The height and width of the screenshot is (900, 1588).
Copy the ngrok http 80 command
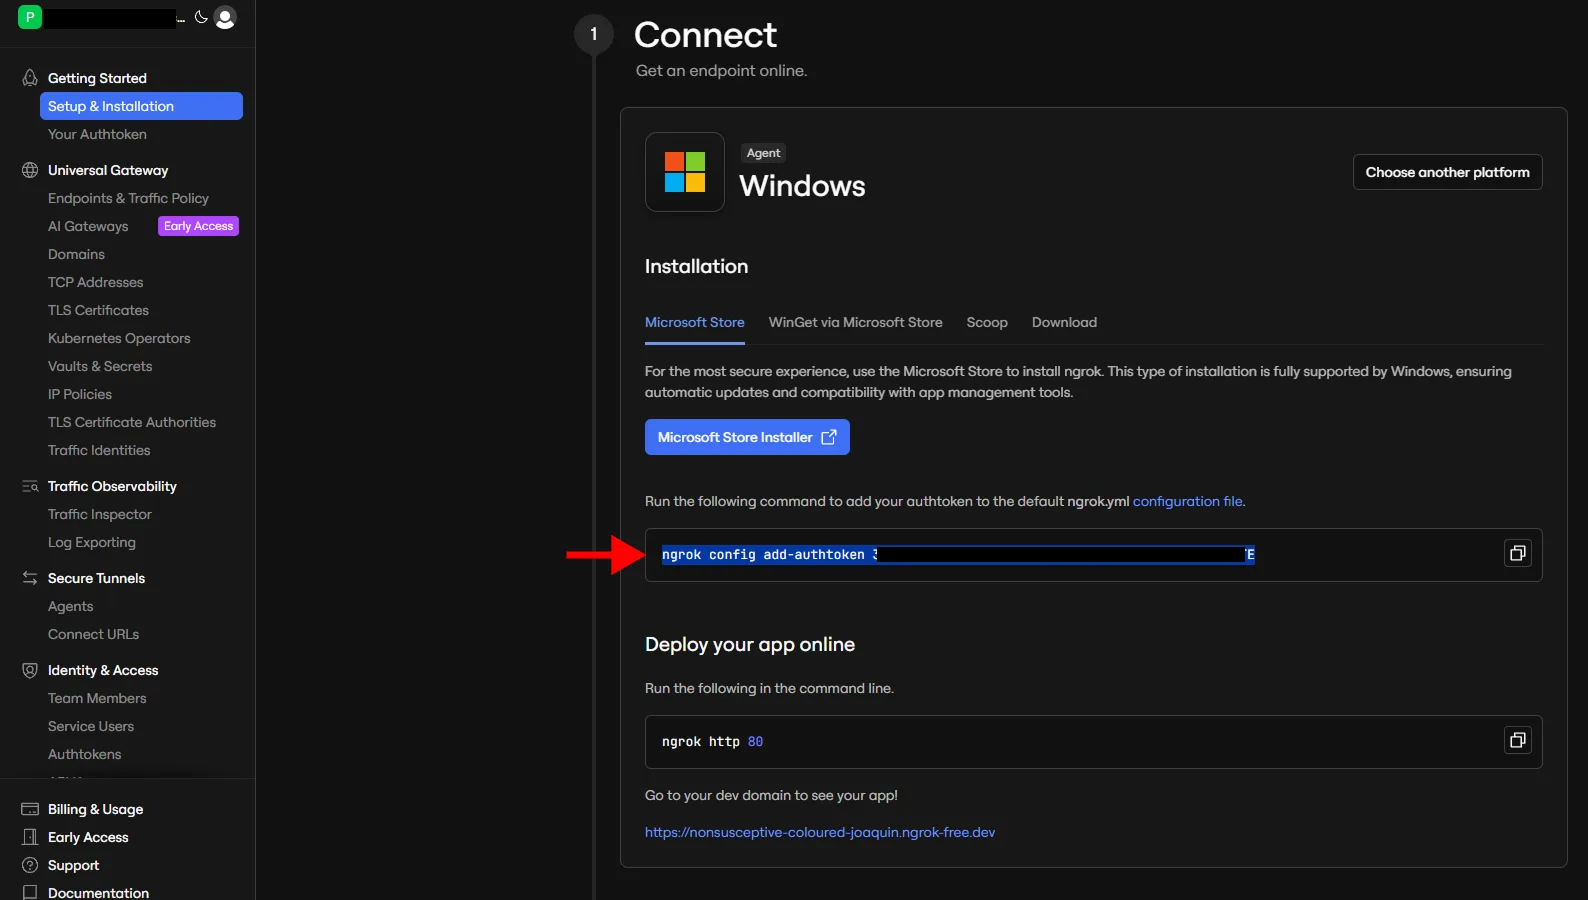1517,741
